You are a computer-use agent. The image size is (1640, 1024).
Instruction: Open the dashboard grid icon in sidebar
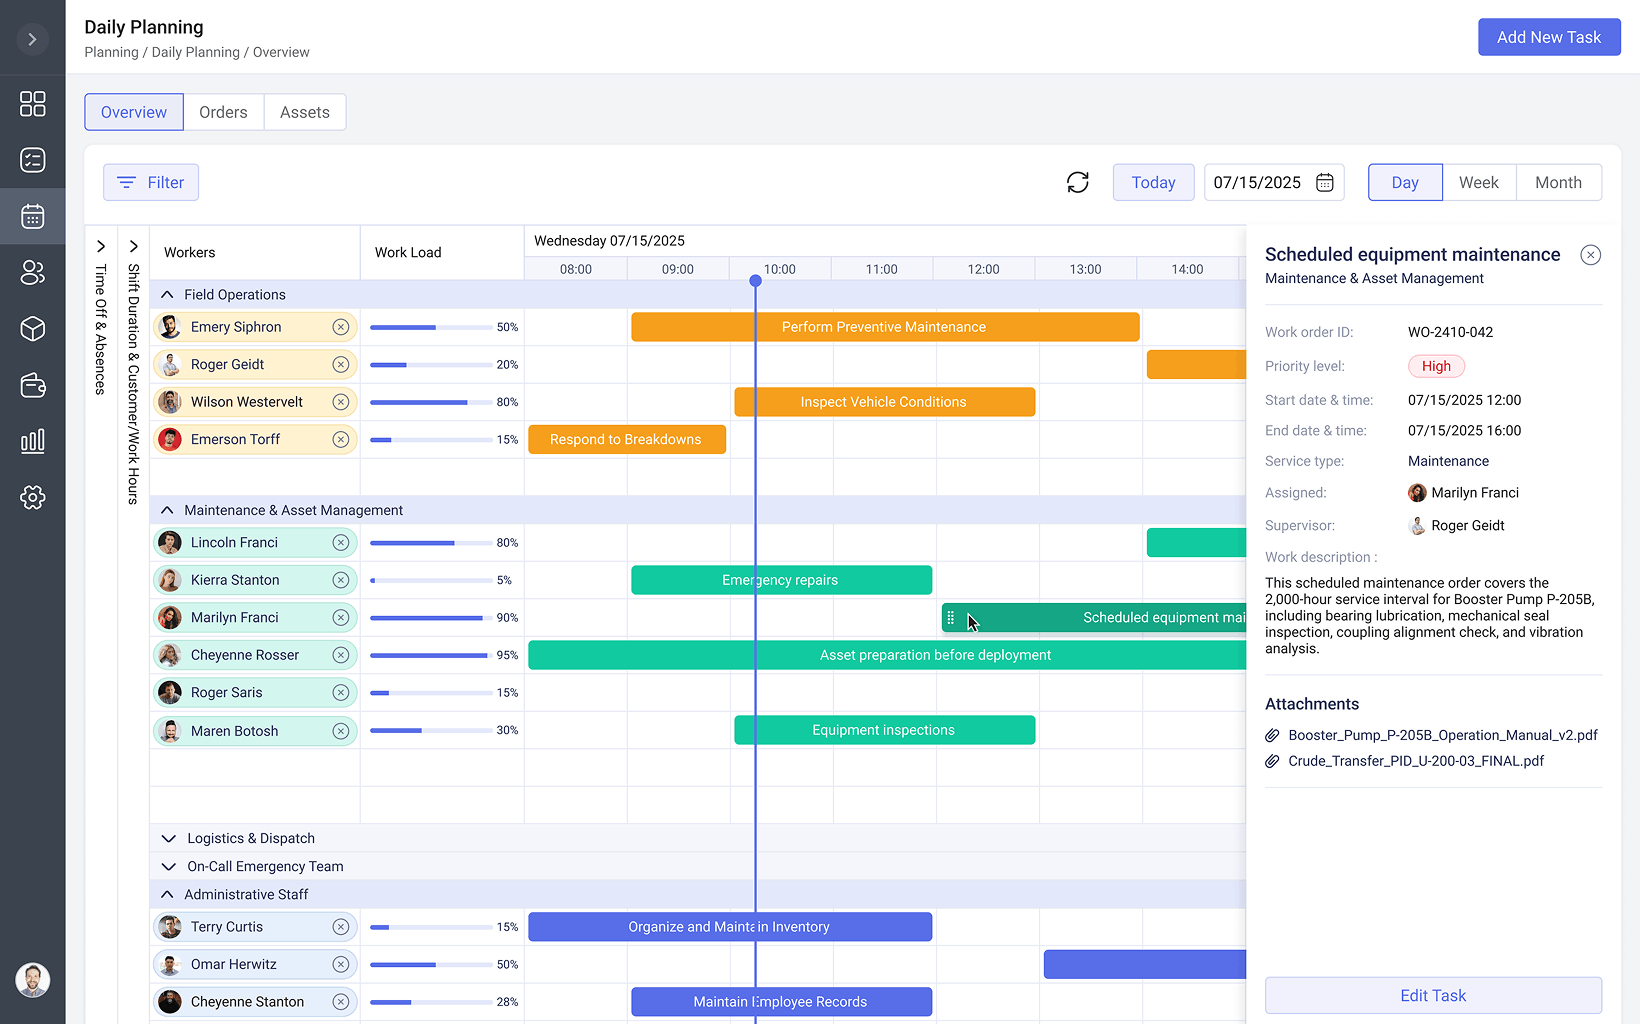pyautogui.click(x=32, y=104)
